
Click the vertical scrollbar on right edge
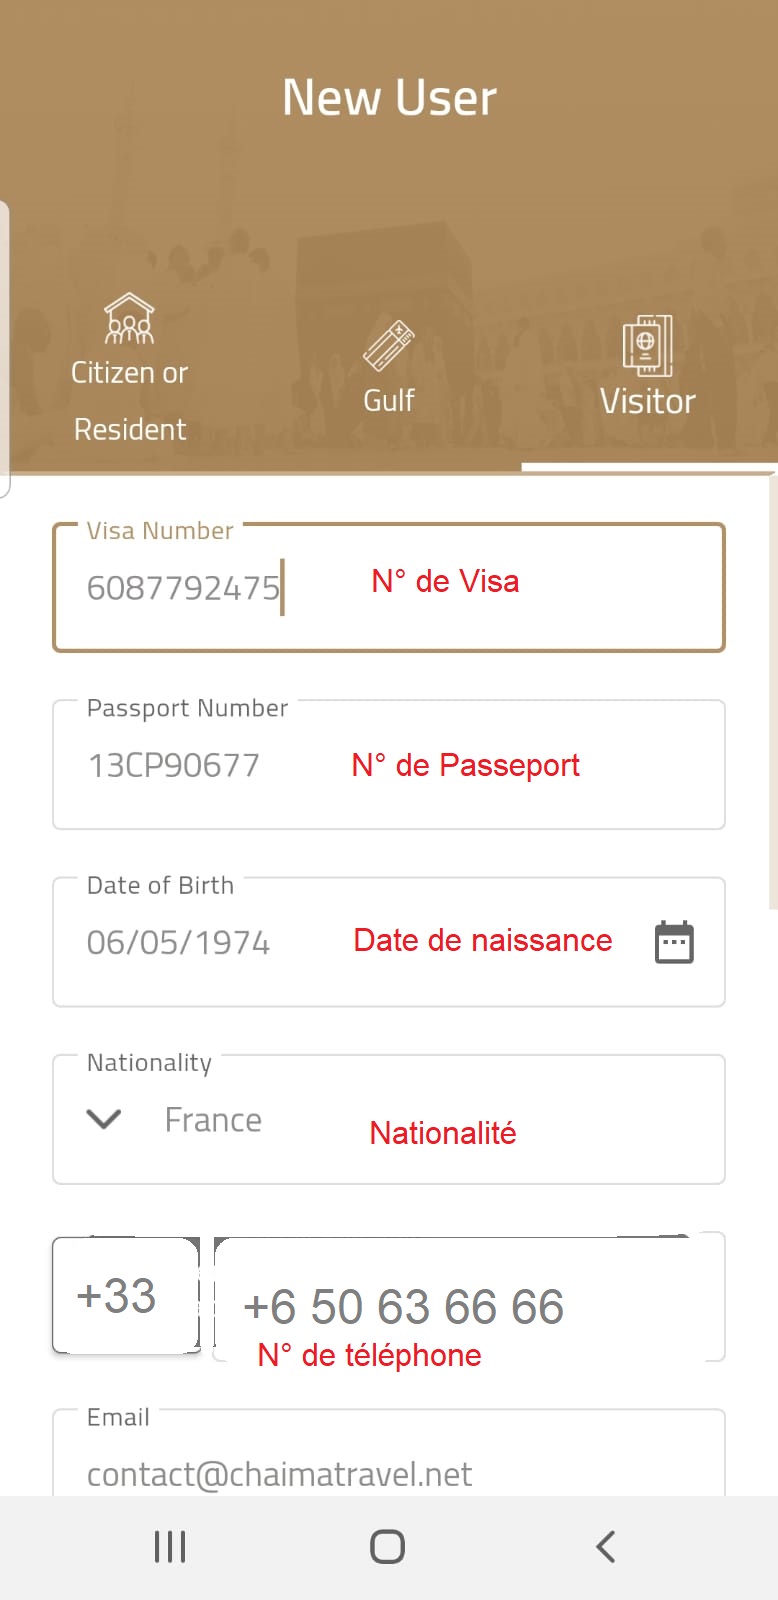pos(773,690)
